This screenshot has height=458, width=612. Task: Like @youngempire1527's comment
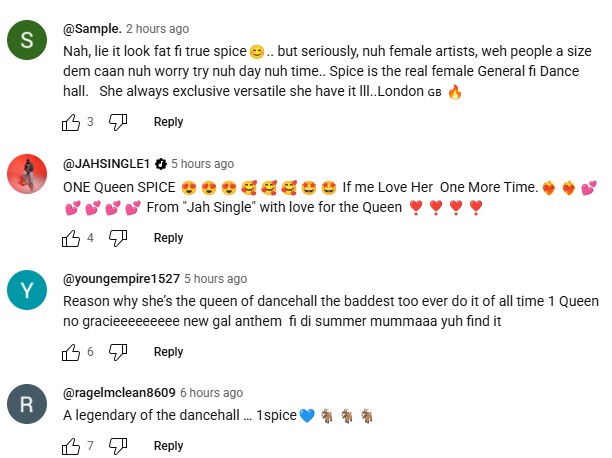71,352
